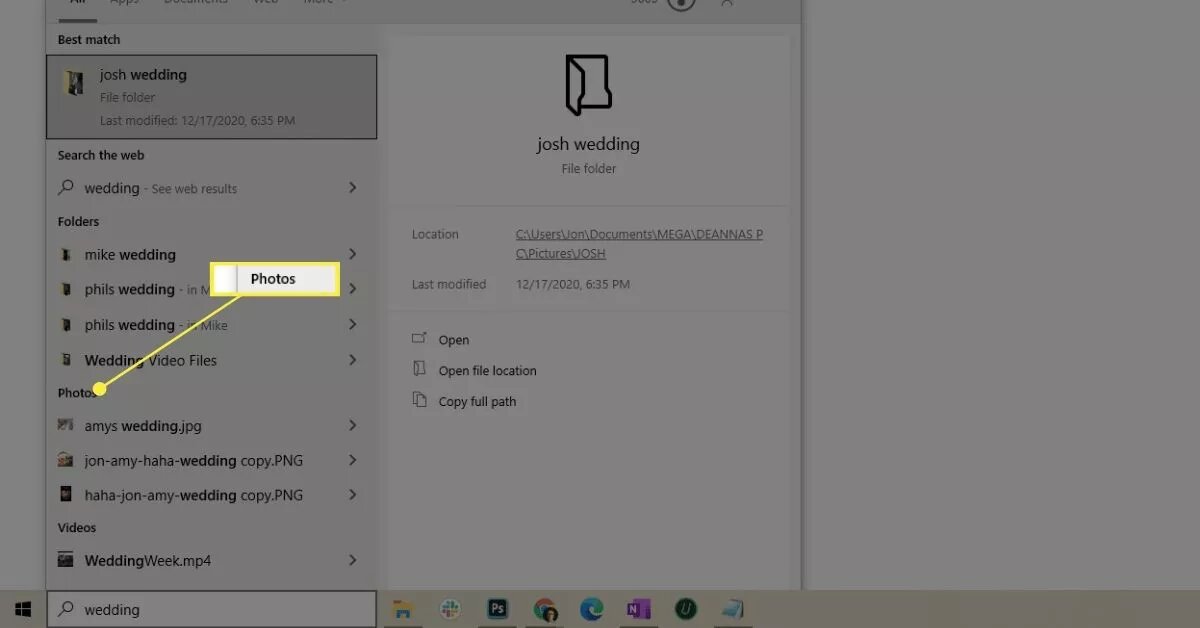Click the Last modified 12/17/2020, 6:35 PM value

tap(573, 285)
